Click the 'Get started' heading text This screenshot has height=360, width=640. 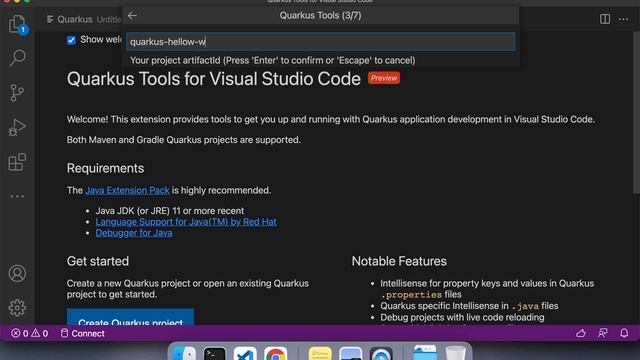coord(98,261)
